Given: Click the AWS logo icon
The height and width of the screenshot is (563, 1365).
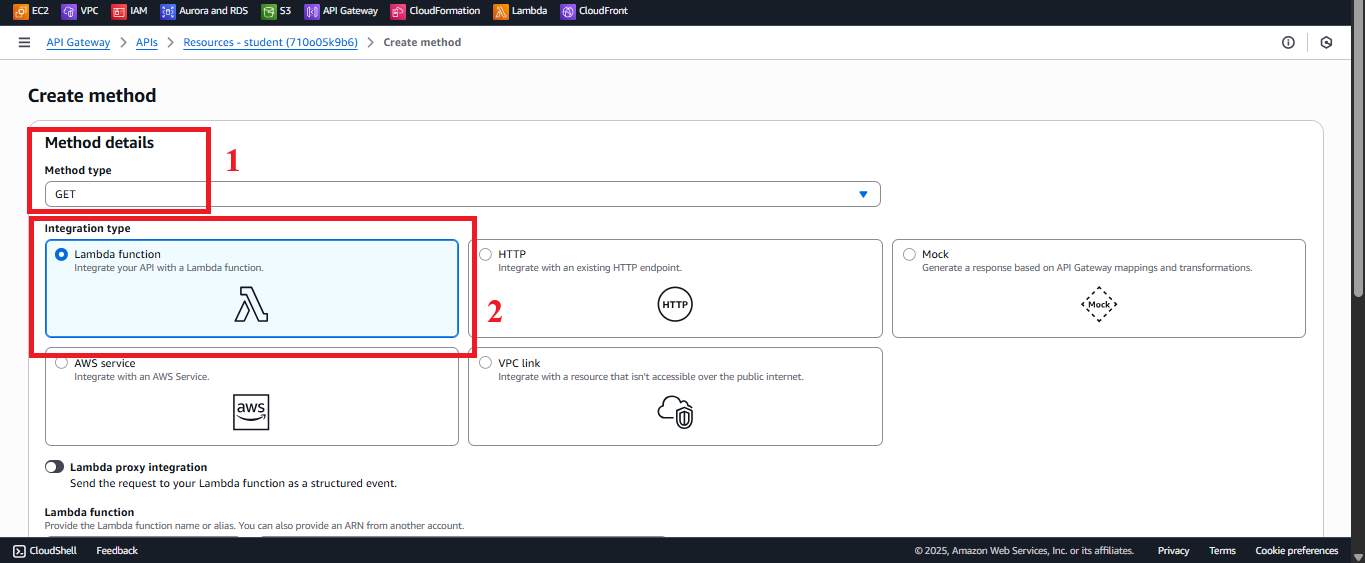Looking at the screenshot, I should click(x=251, y=412).
